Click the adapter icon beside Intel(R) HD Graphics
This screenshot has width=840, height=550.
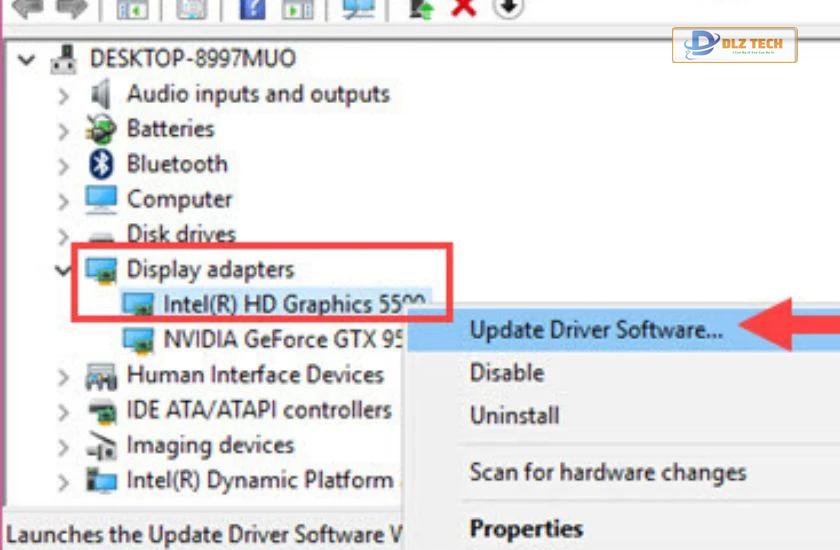pyautogui.click(x=138, y=305)
